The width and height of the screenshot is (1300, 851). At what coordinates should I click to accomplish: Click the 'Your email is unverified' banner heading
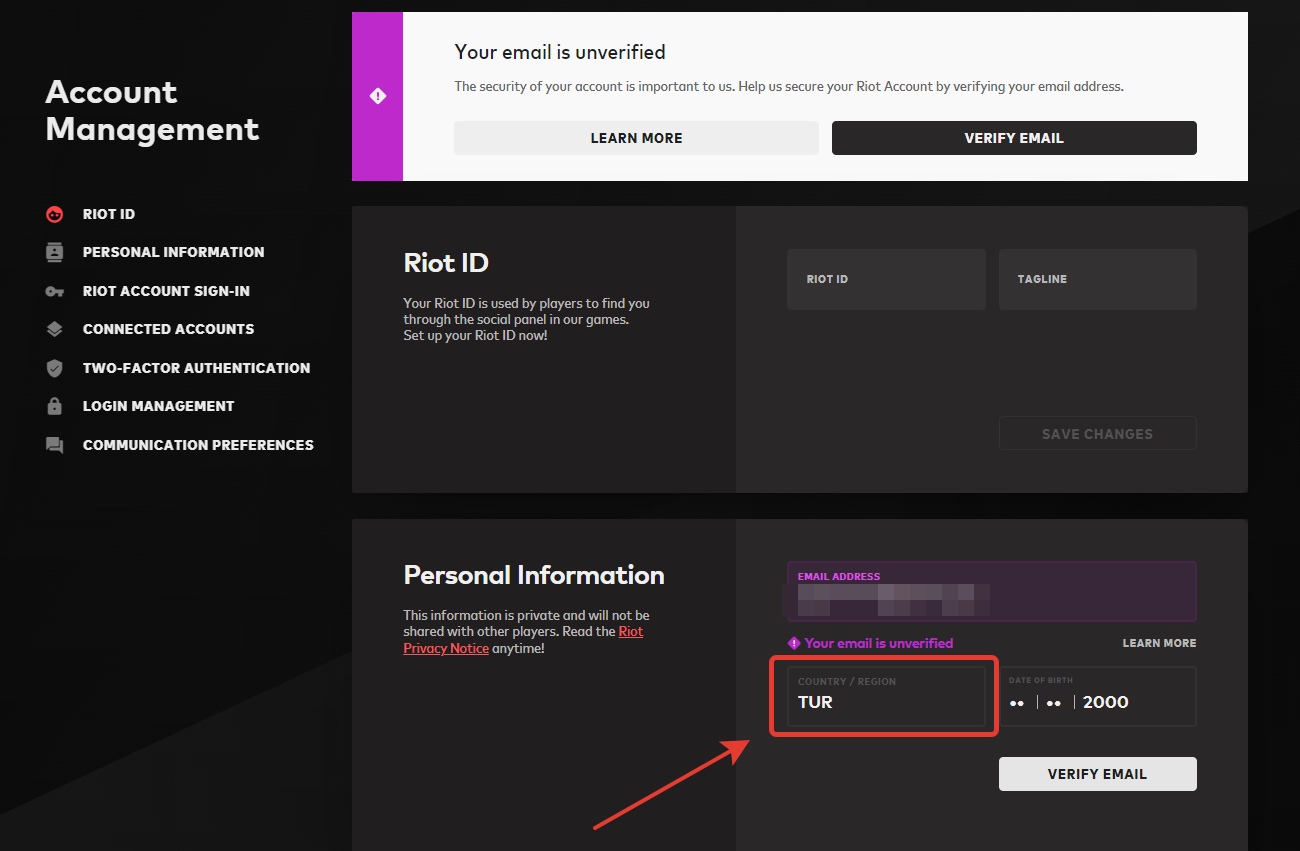[560, 52]
